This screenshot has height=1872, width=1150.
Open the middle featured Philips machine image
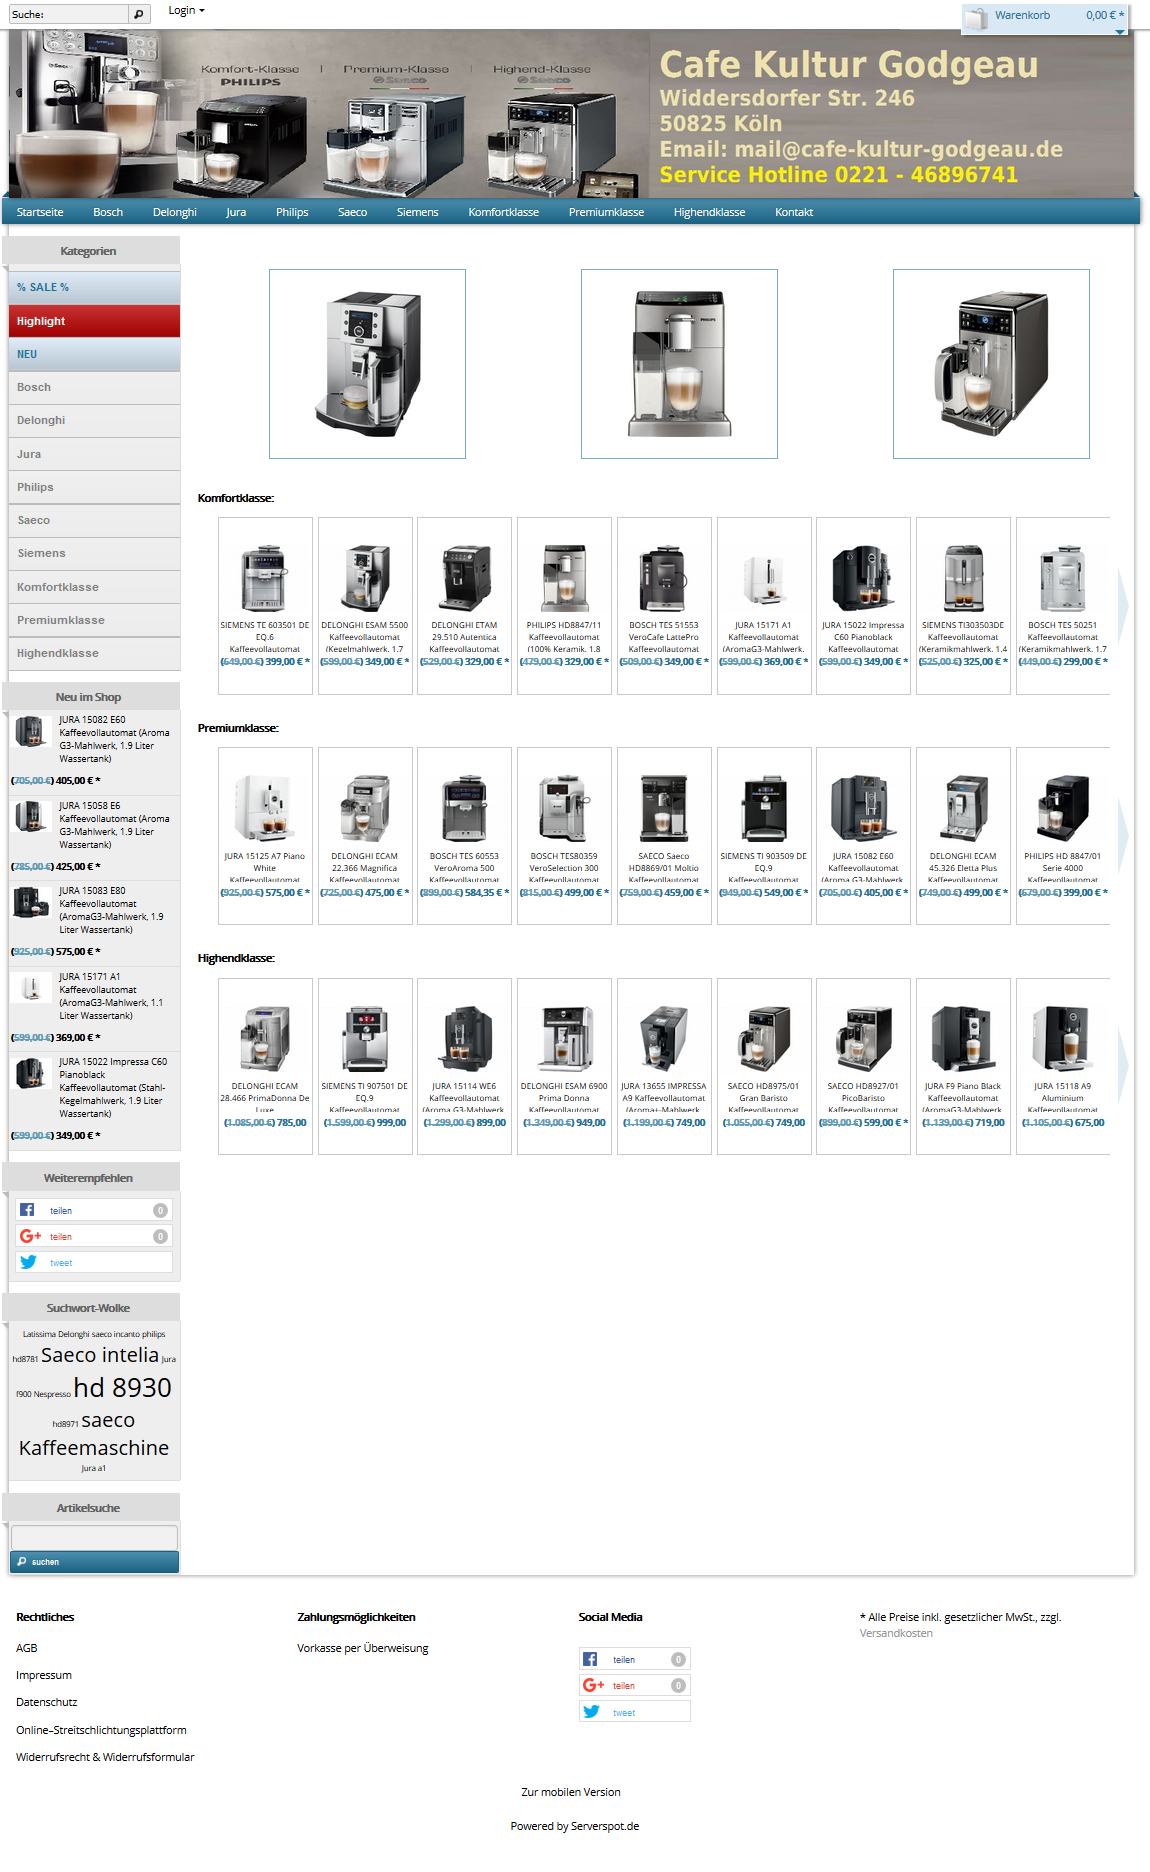[x=679, y=364]
